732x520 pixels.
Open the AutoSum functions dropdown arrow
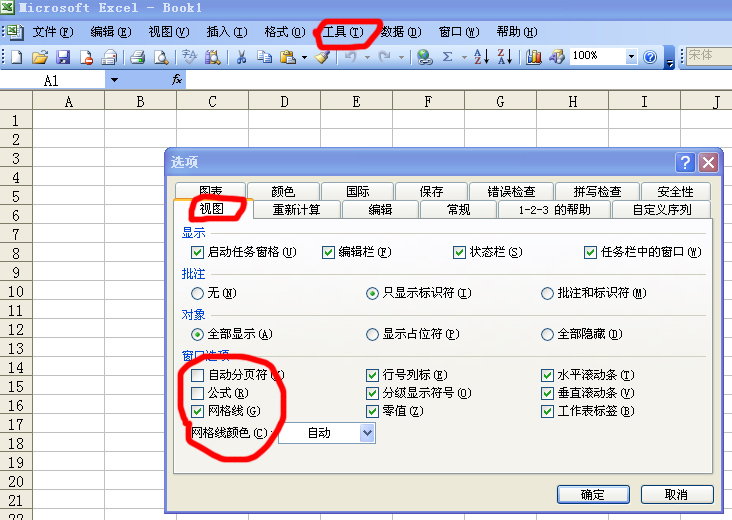pyautogui.click(x=464, y=57)
